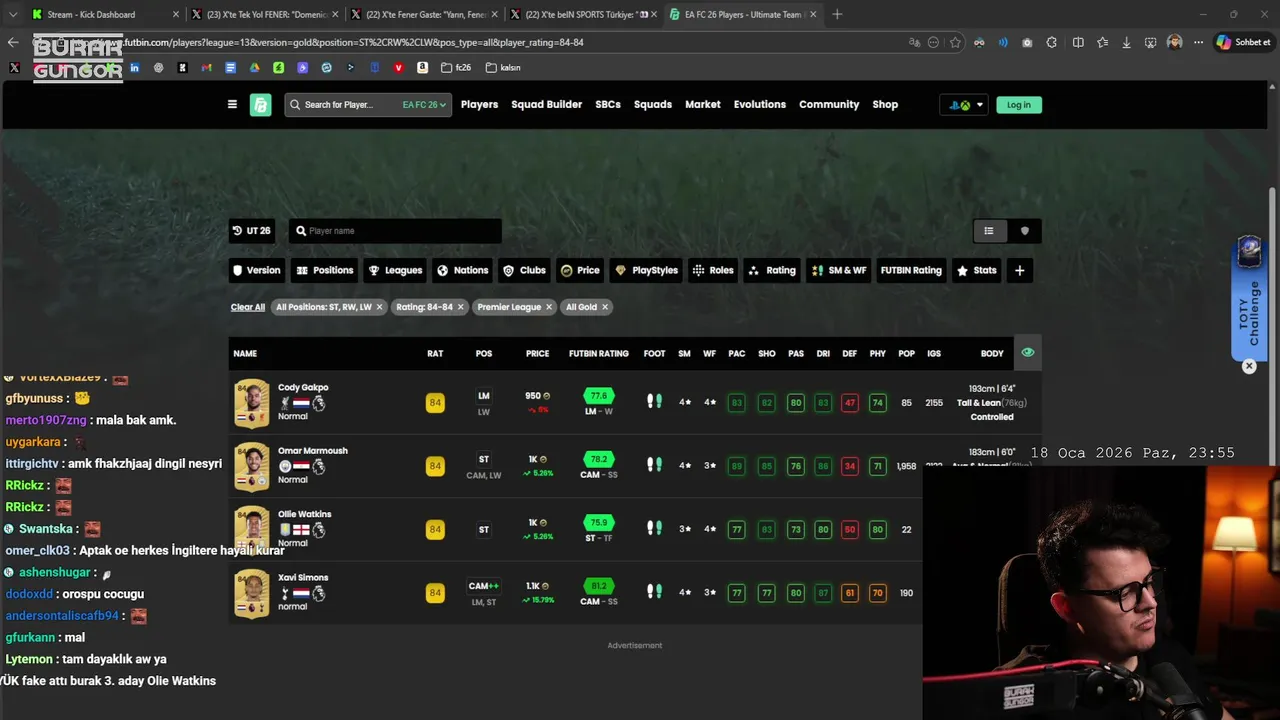Select EA FC 26 game version dropdown
The image size is (1280, 720).
tap(424, 105)
